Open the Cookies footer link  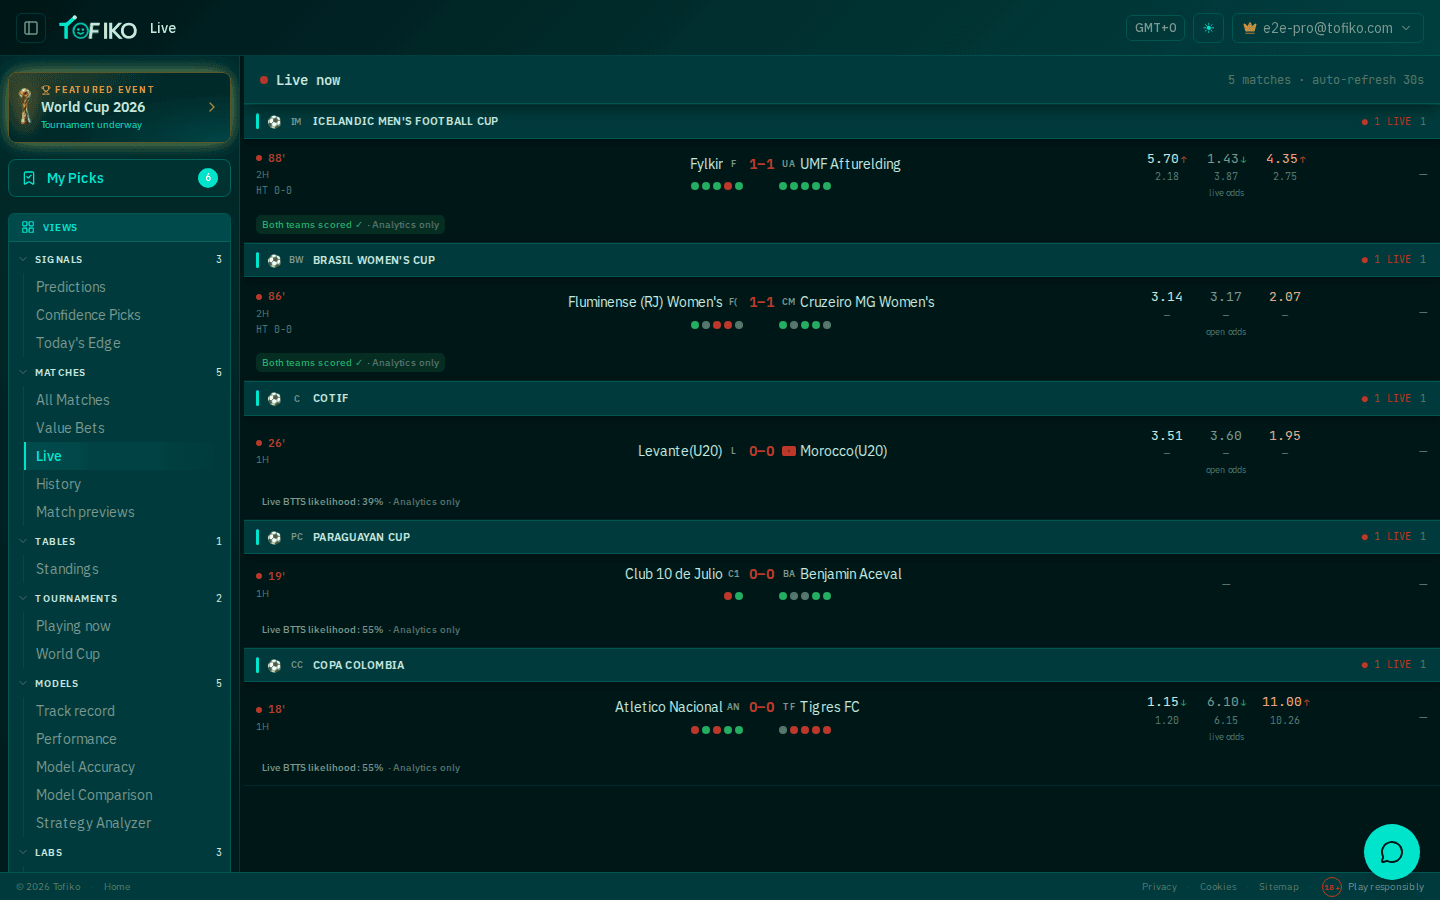point(1218,887)
